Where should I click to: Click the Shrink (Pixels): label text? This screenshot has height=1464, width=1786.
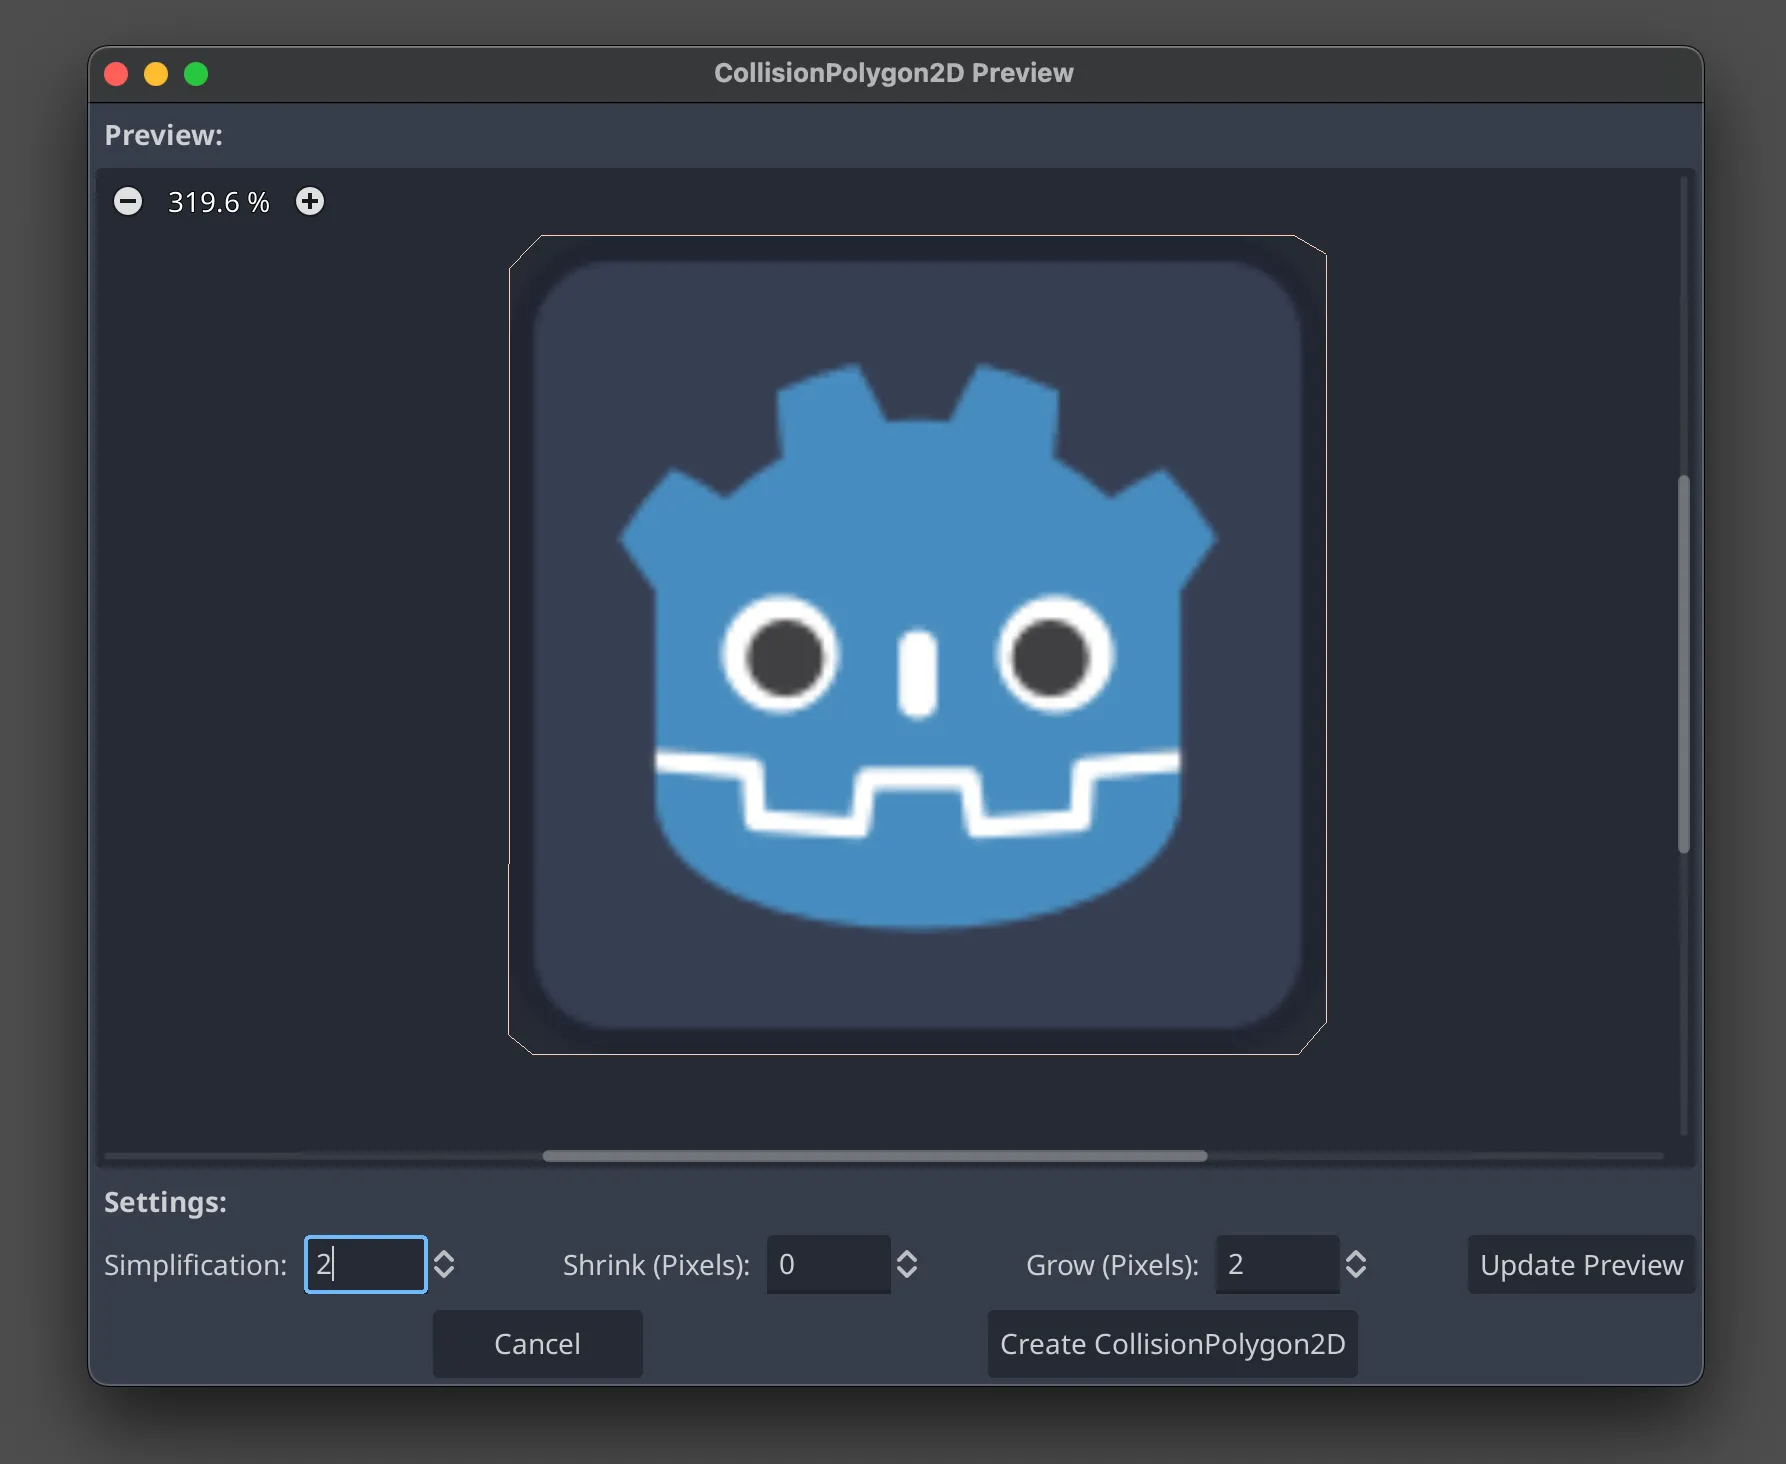pyautogui.click(x=656, y=1265)
